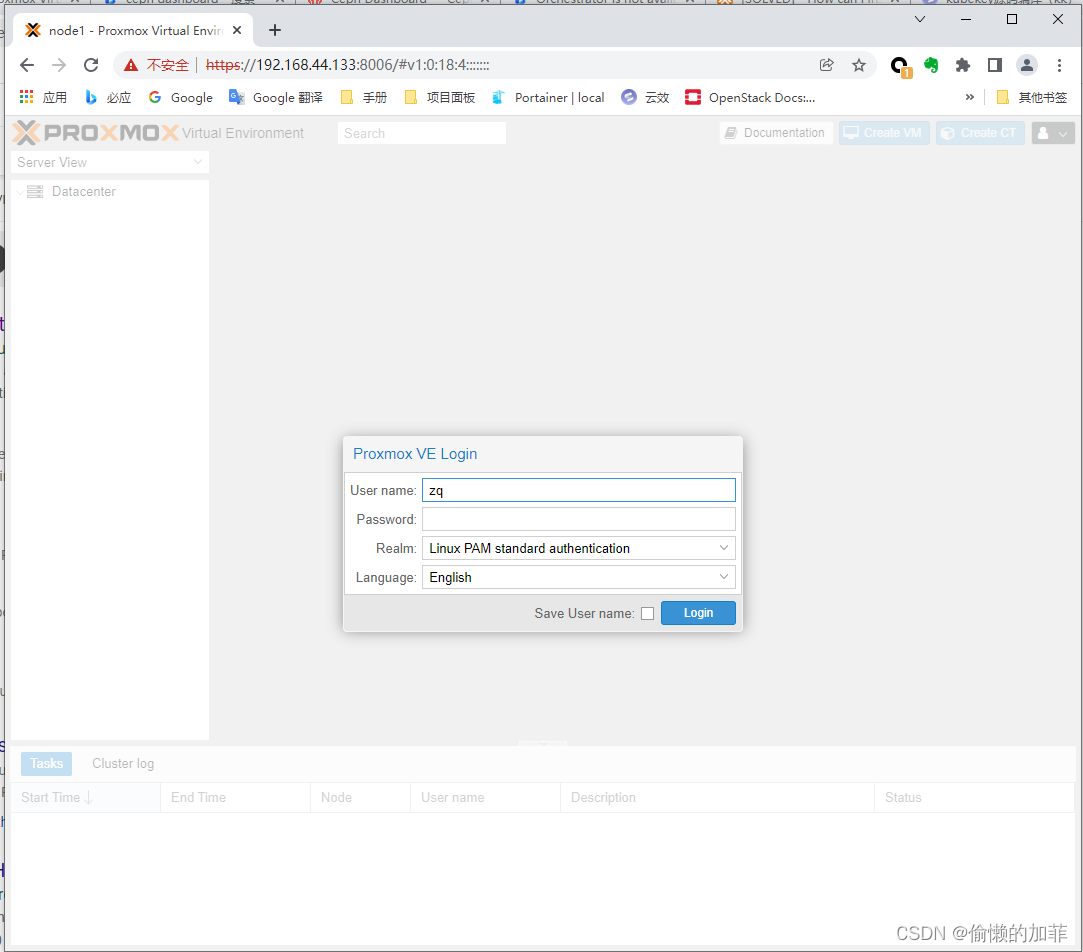Open the 项目面板 bookmark folder
Image resolution: width=1083 pixels, height=952 pixels.
tap(440, 97)
